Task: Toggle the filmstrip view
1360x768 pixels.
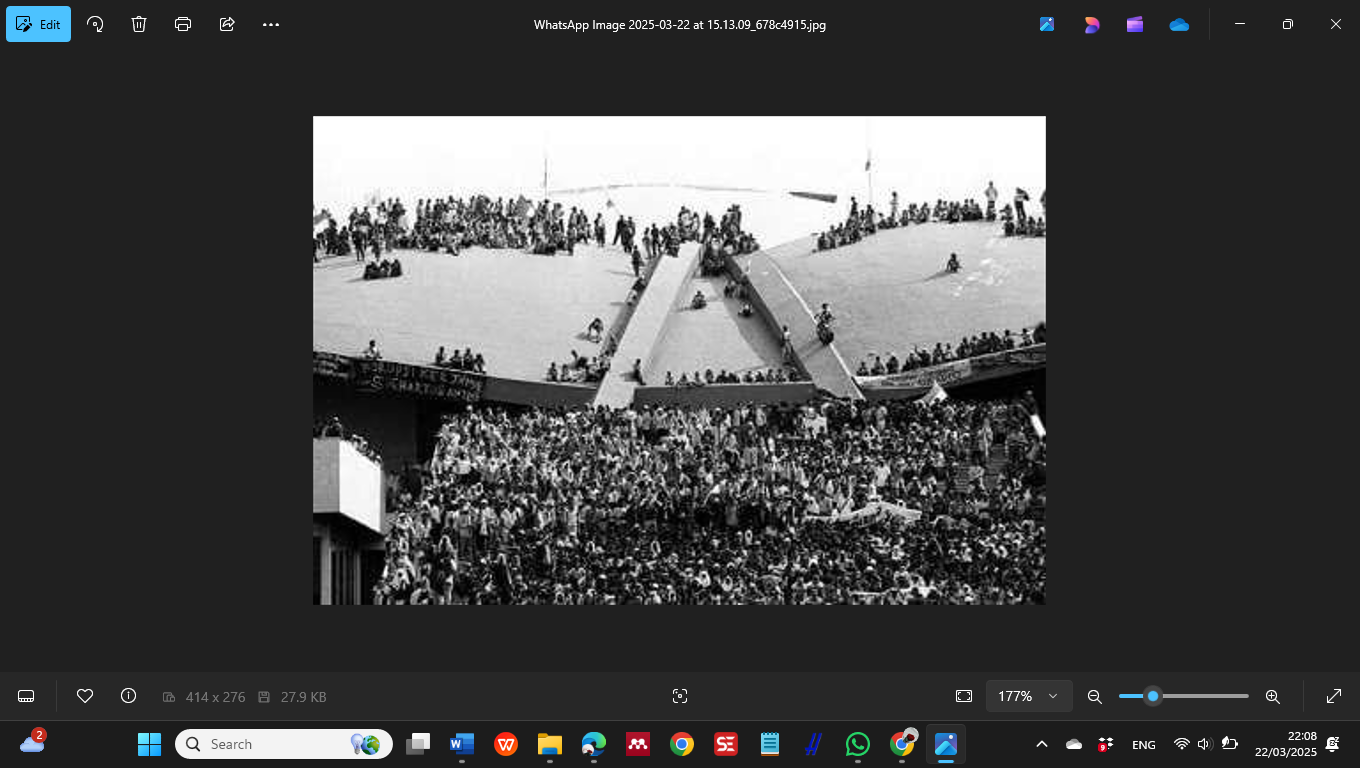Action: point(27,696)
